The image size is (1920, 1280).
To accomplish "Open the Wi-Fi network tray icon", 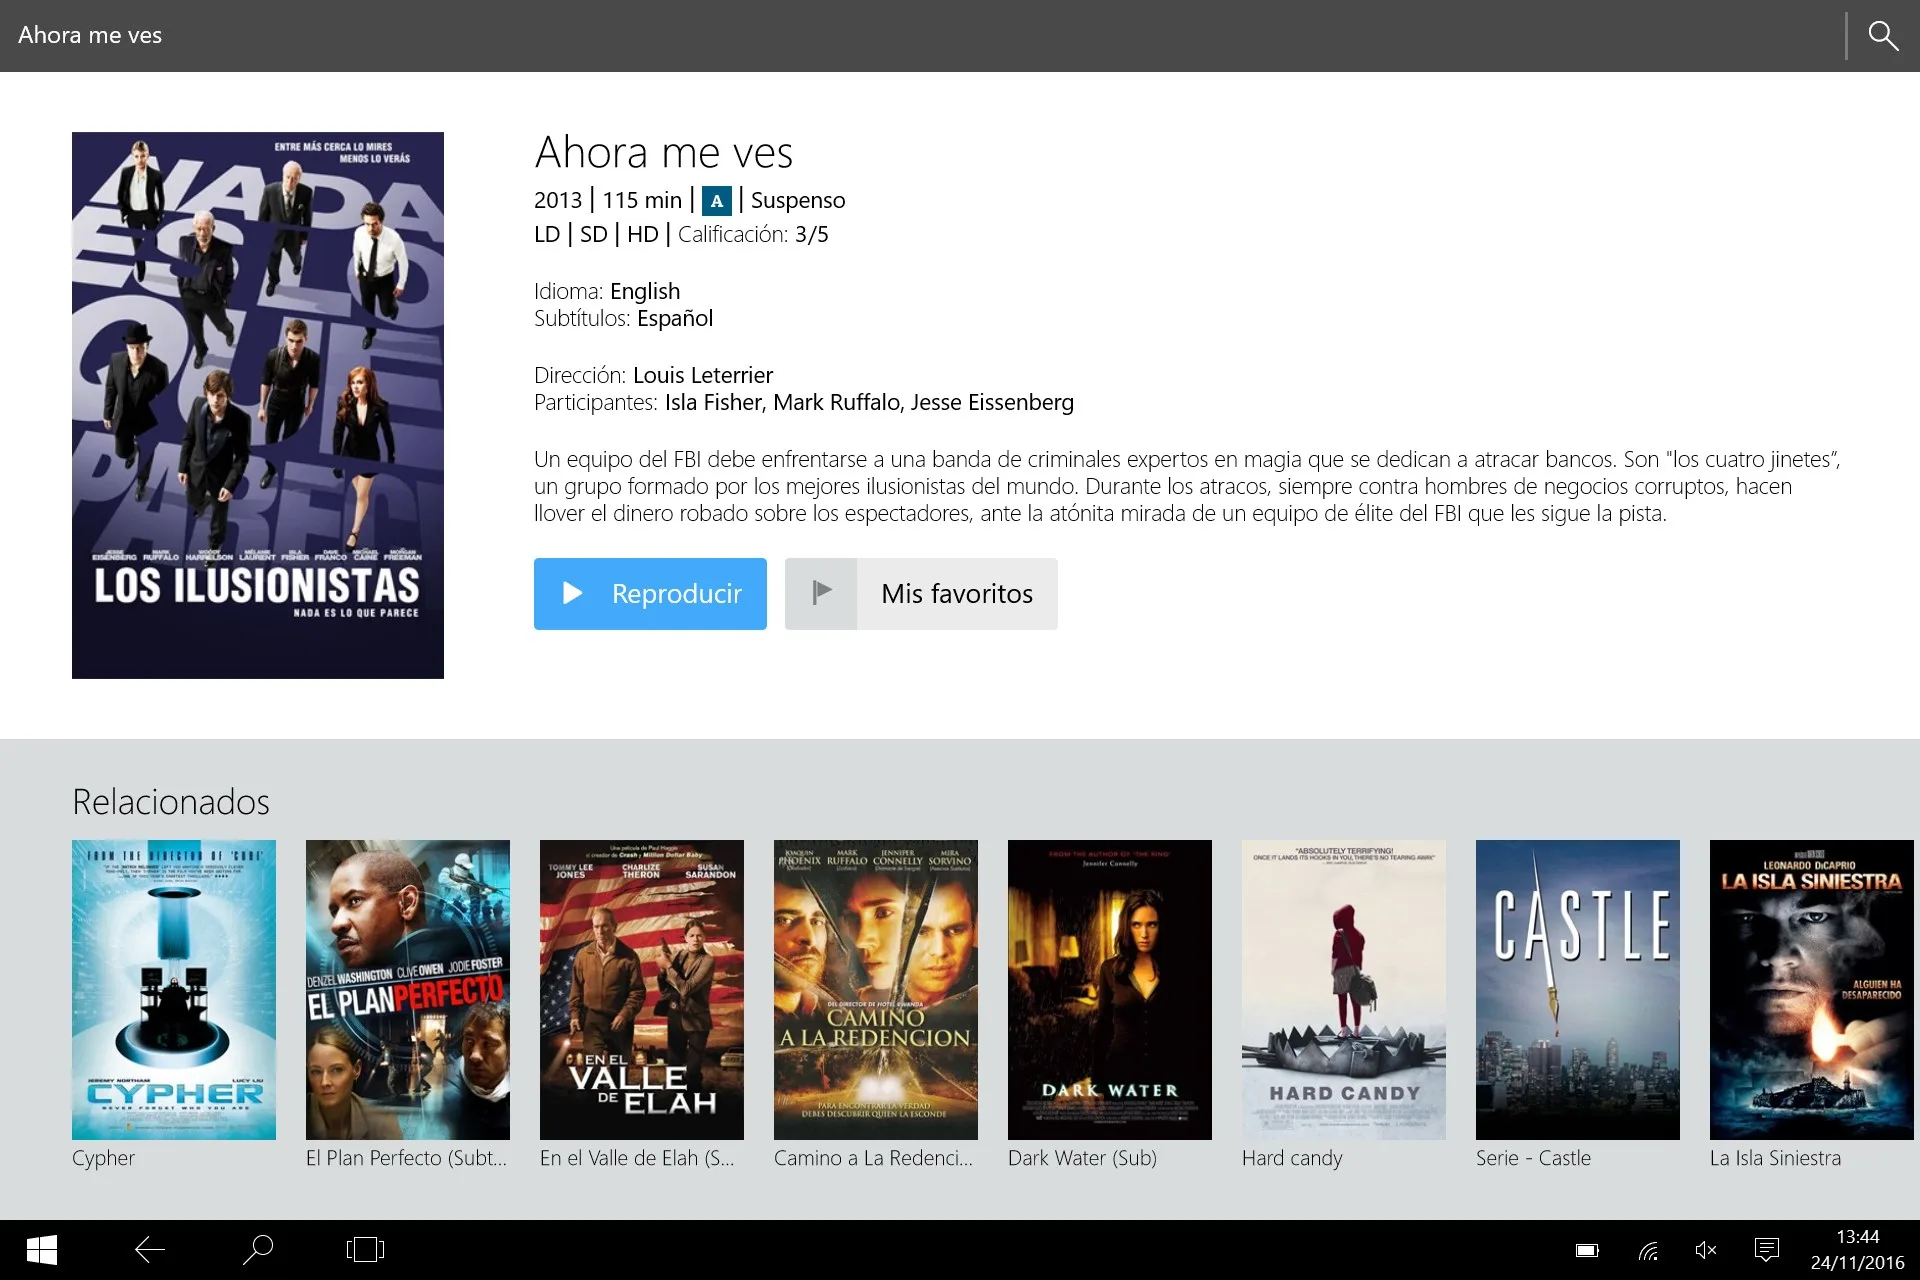I will [x=1648, y=1250].
